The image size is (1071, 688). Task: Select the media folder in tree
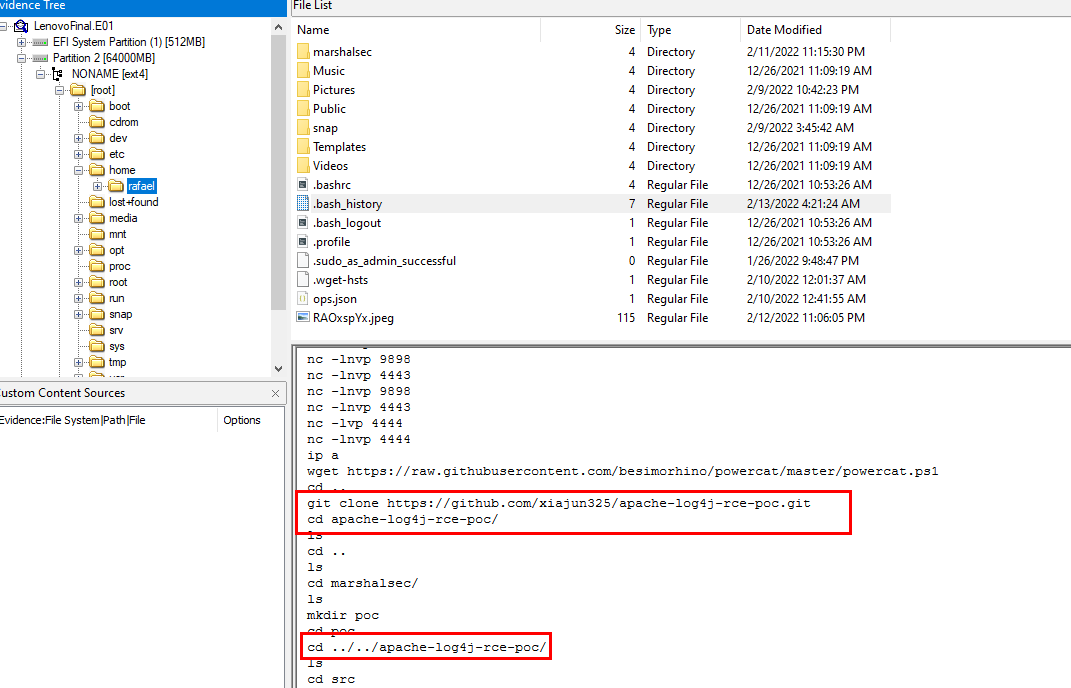click(x=123, y=218)
